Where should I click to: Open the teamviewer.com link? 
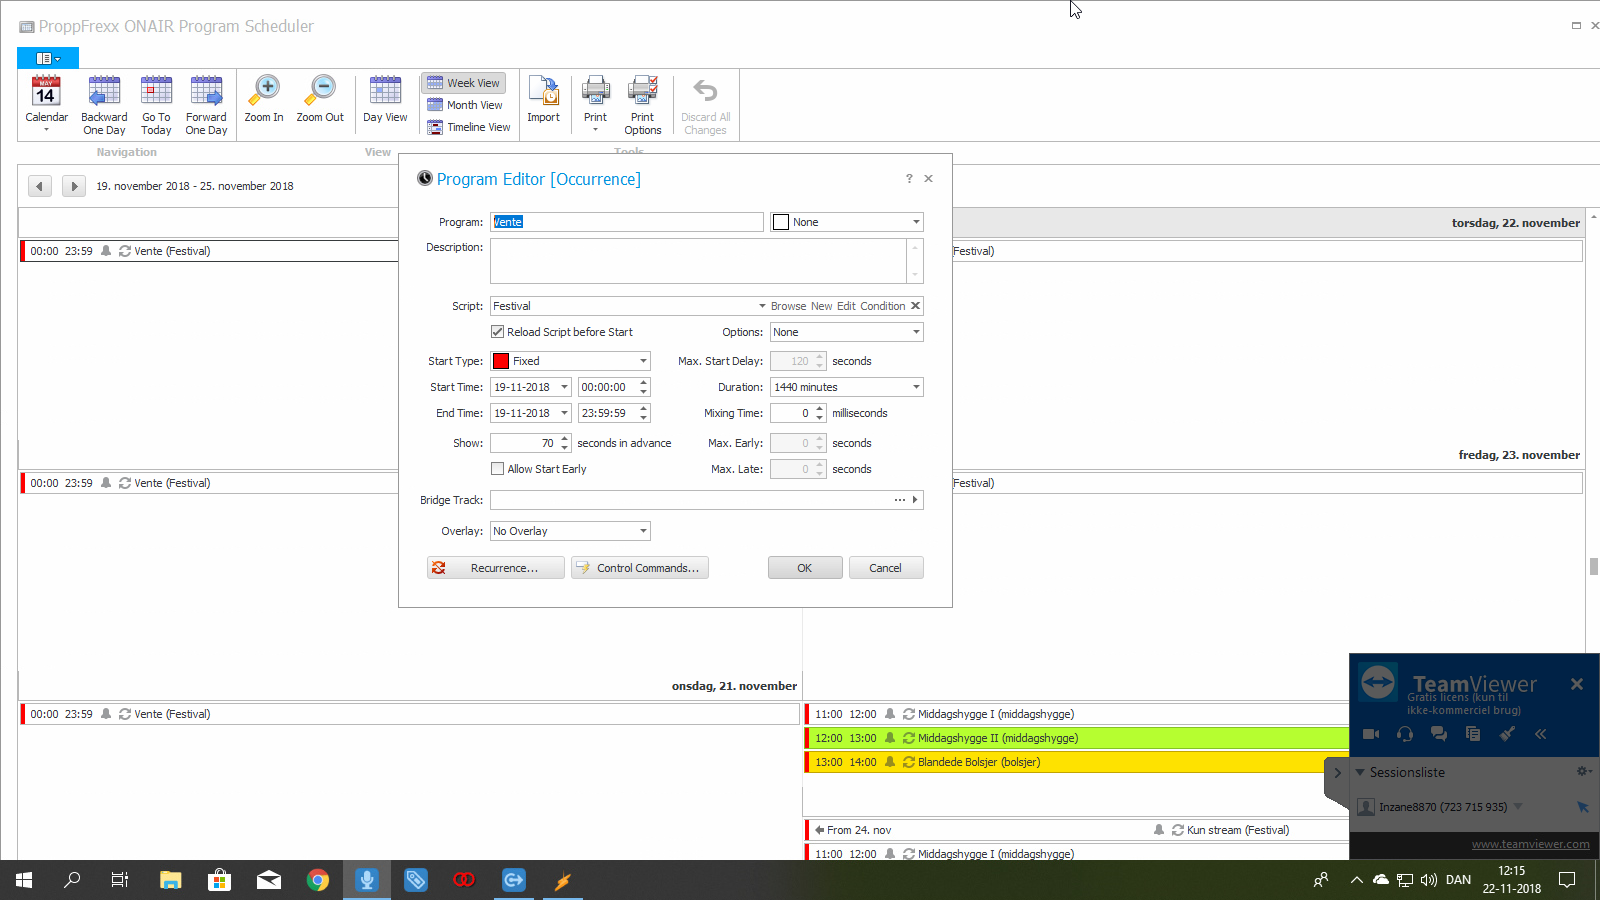tap(1530, 844)
